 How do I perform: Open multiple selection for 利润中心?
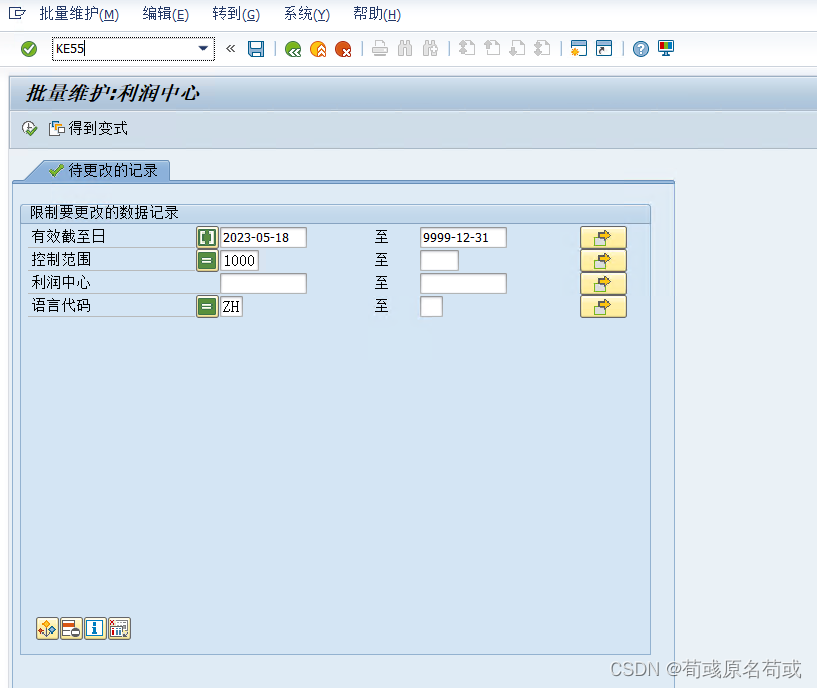603,284
